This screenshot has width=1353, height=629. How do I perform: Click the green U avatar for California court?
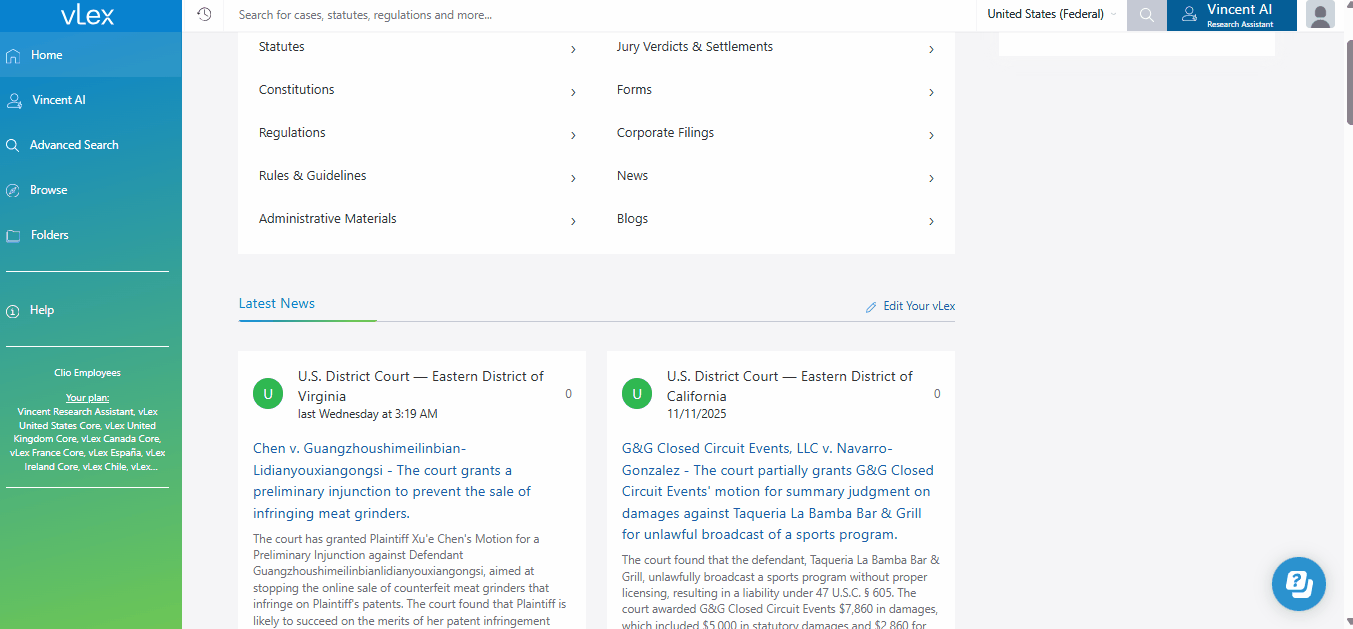click(637, 394)
